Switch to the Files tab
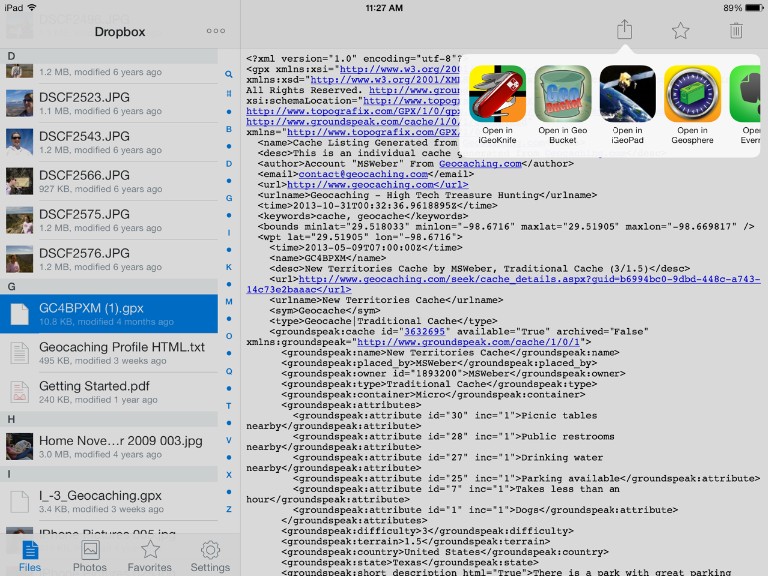 30,556
